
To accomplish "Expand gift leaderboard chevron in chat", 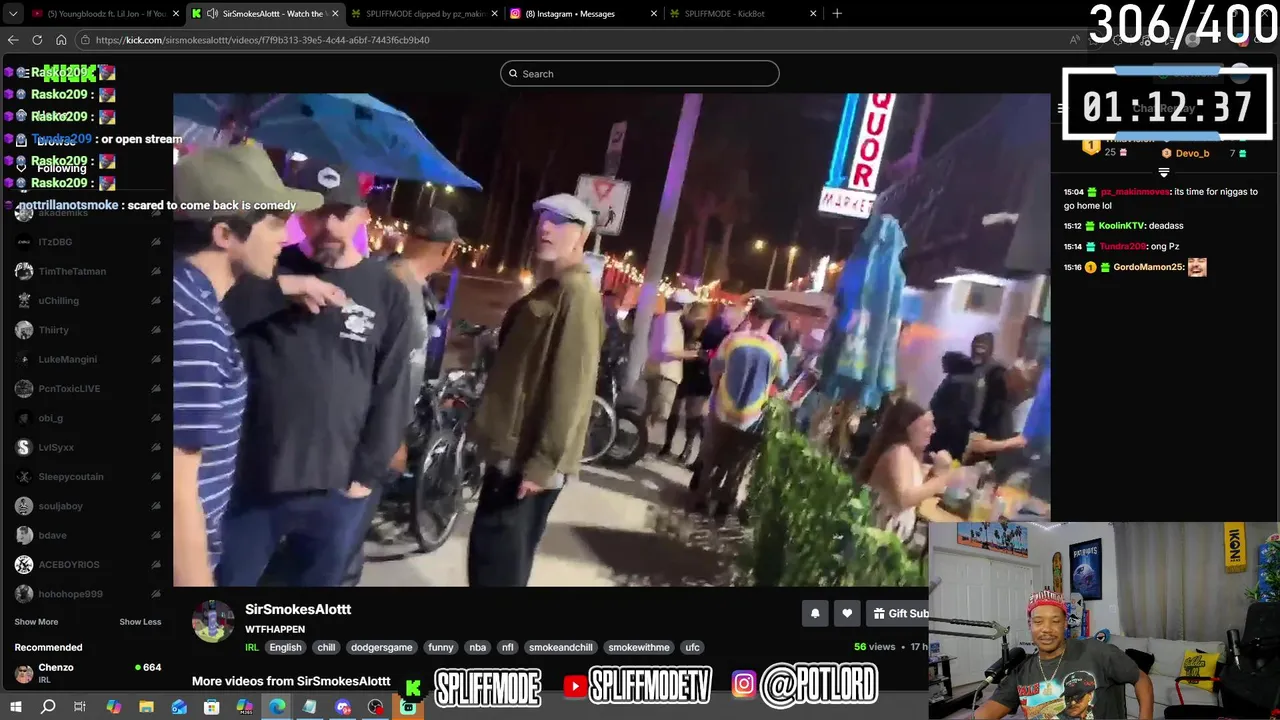I will click(1163, 173).
